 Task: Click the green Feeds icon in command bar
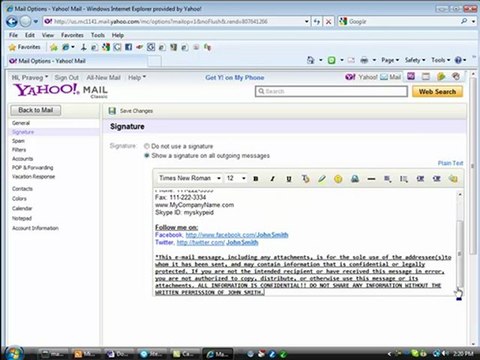[331, 60]
